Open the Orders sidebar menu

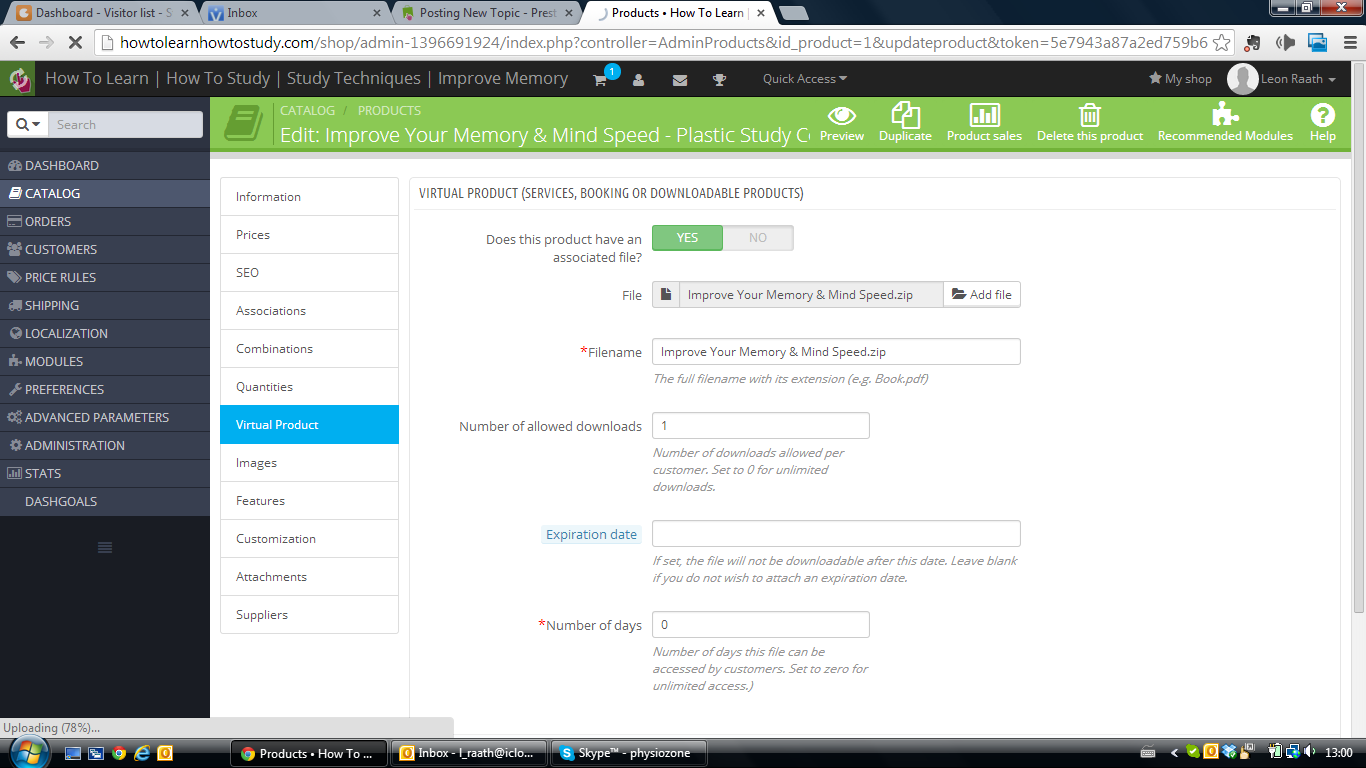coord(105,221)
